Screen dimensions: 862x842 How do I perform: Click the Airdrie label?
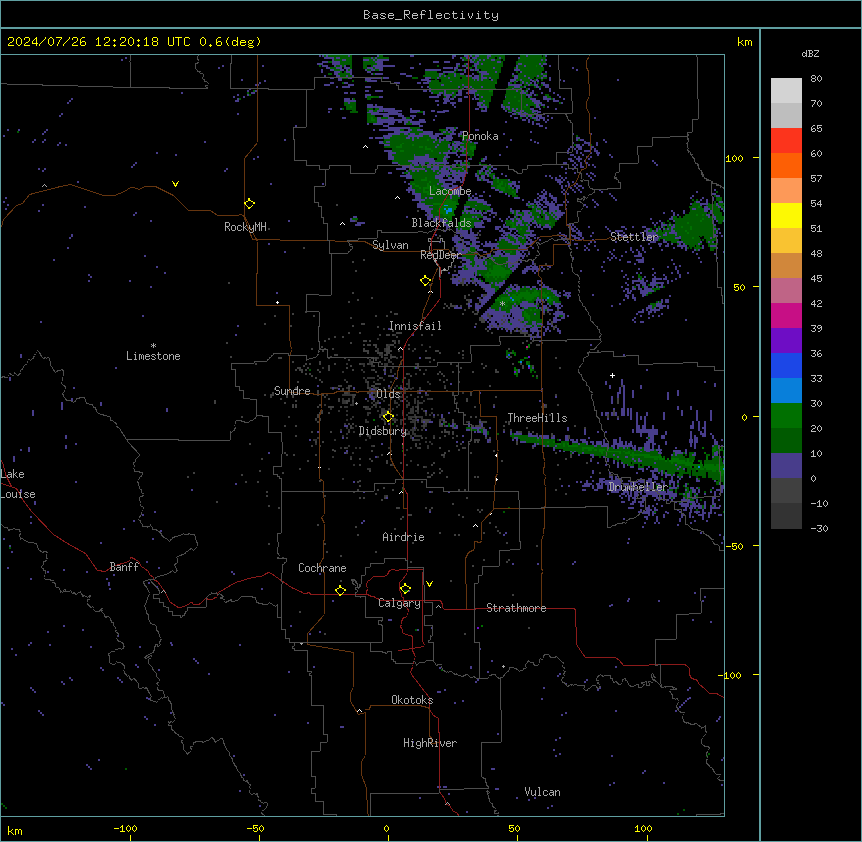pyautogui.click(x=403, y=537)
